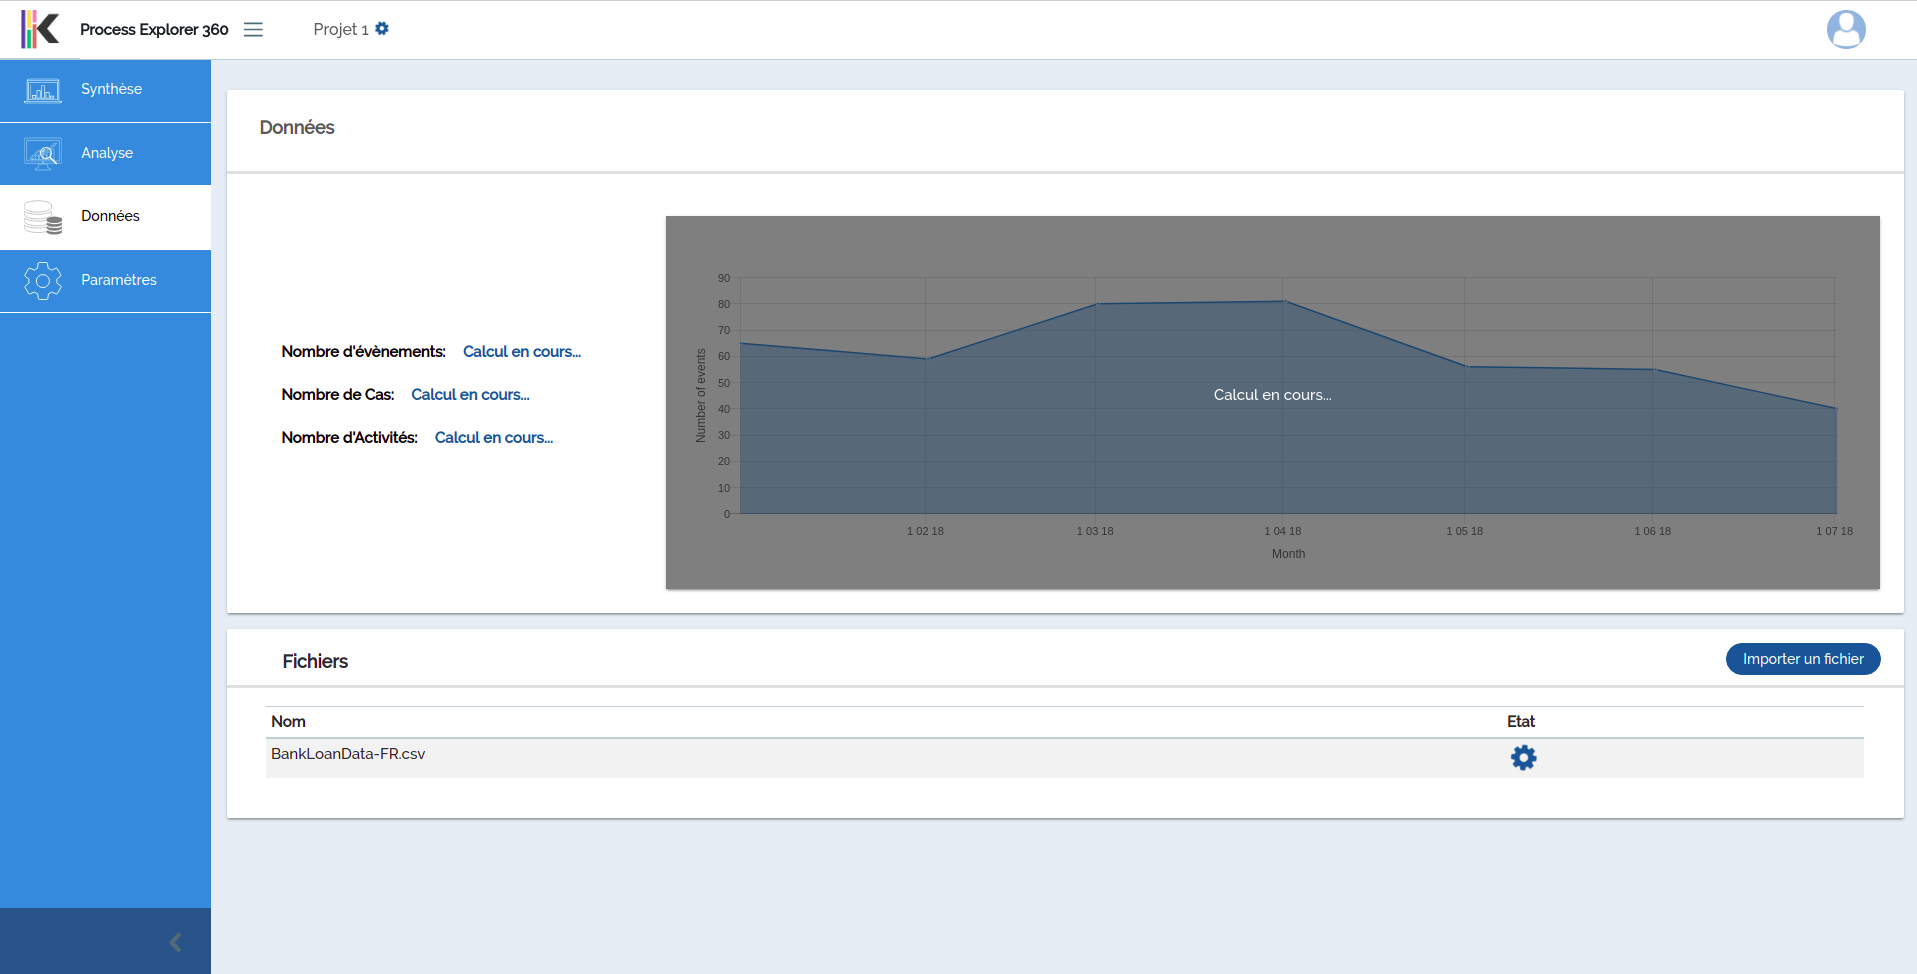This screenshot has width=1917, height=974.
Task: Click the 1 04 18 peak on chart
Action: [1284, 301]
